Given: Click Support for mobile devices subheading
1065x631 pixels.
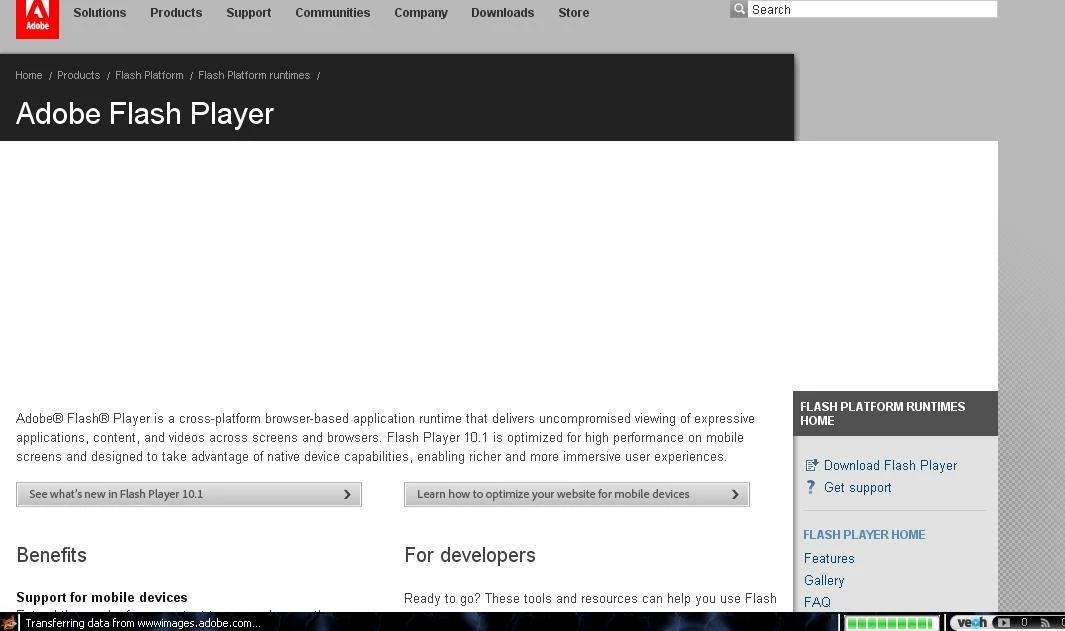Looking at the screenshot, I should pos(102,597).
